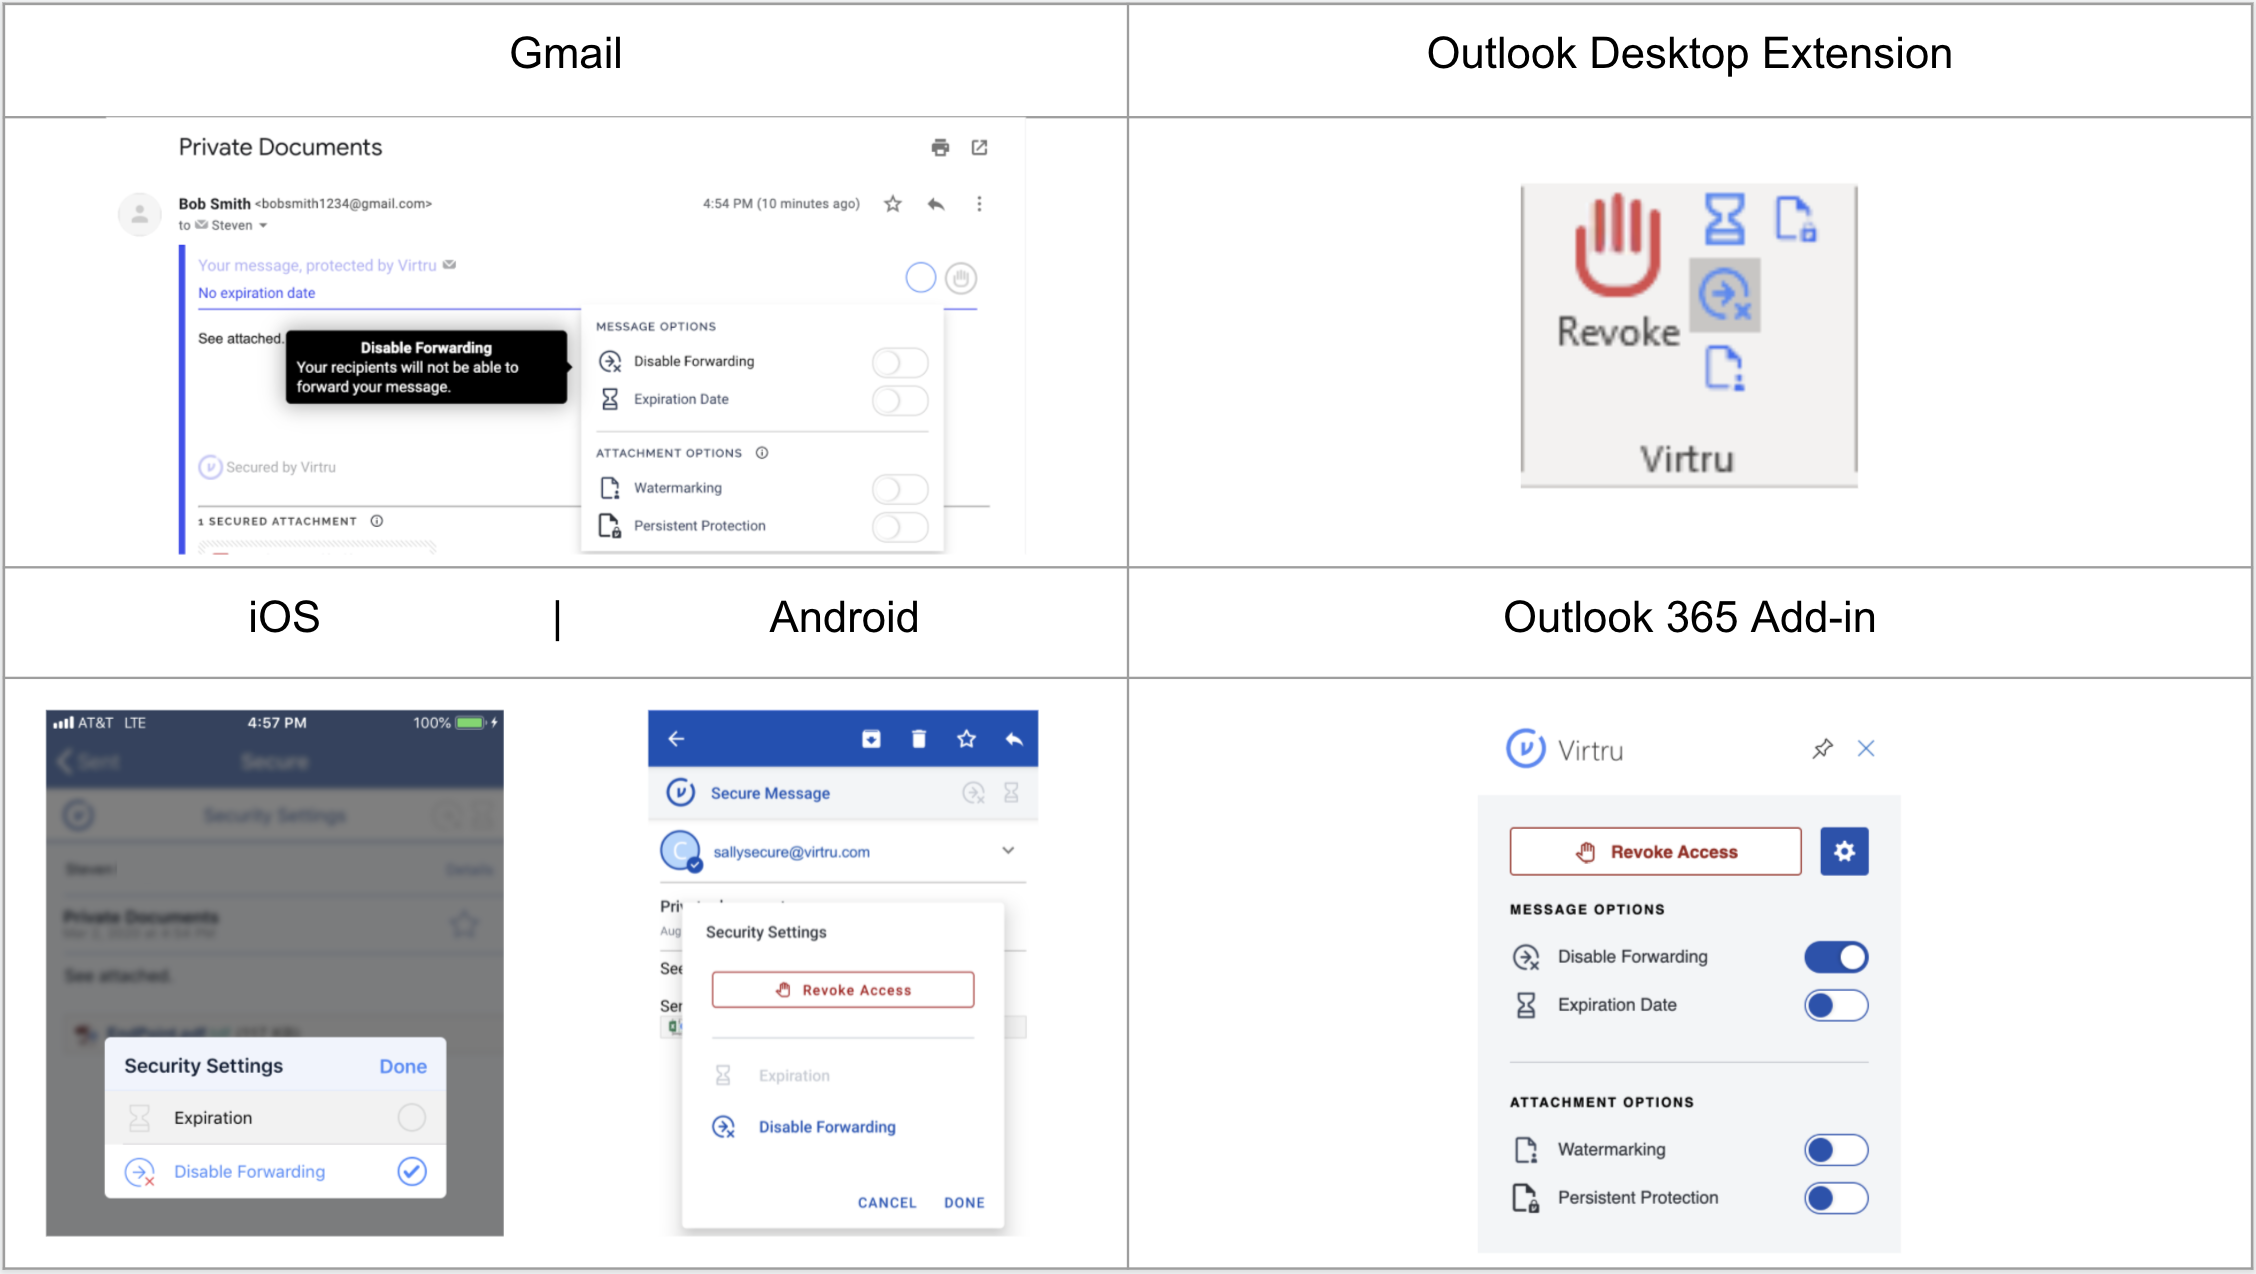Enable Persistent Protection in Outlook 365 add-in
Viewport: 2256px width, 1274px height.
coord(1836,1199)
